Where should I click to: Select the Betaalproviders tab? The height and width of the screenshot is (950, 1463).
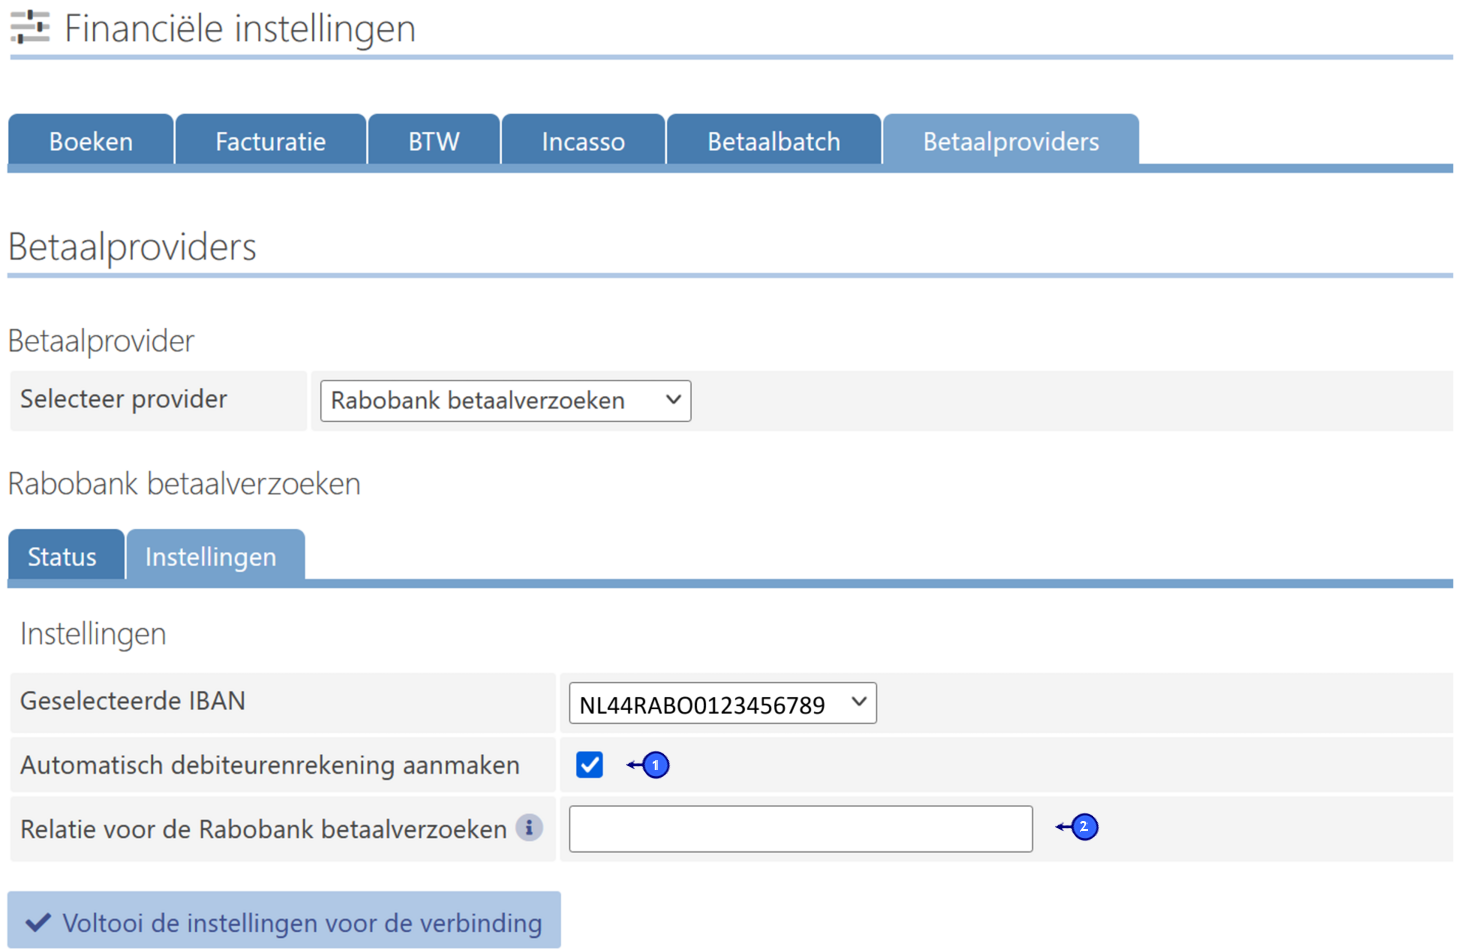pos(1011,141)
